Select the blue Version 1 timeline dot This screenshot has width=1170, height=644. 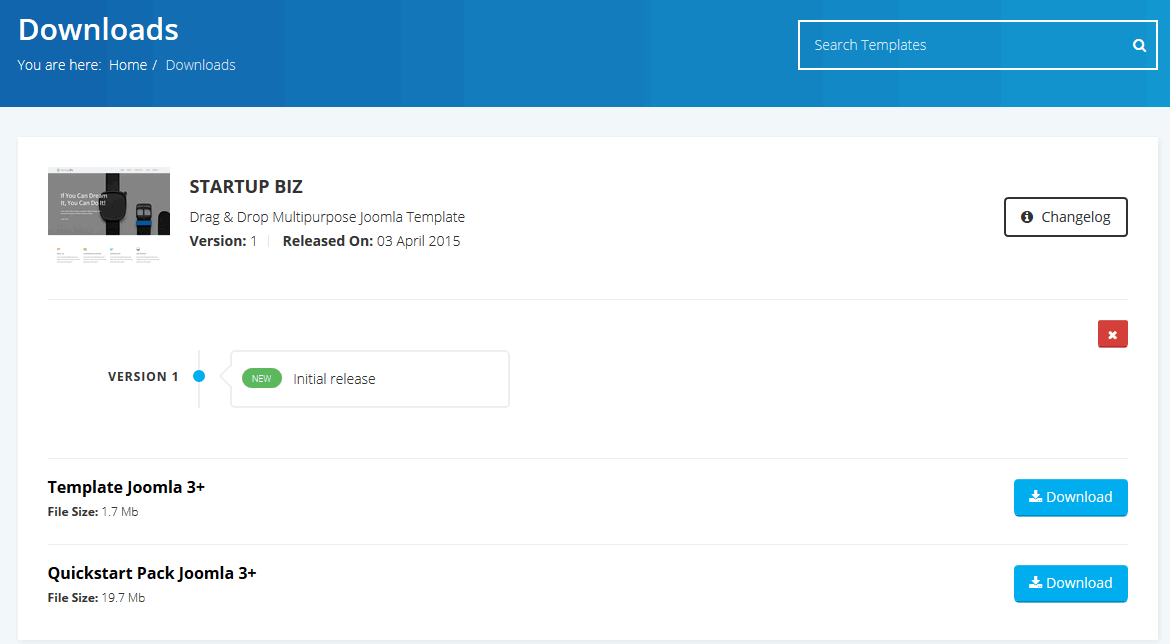point(199,376)
